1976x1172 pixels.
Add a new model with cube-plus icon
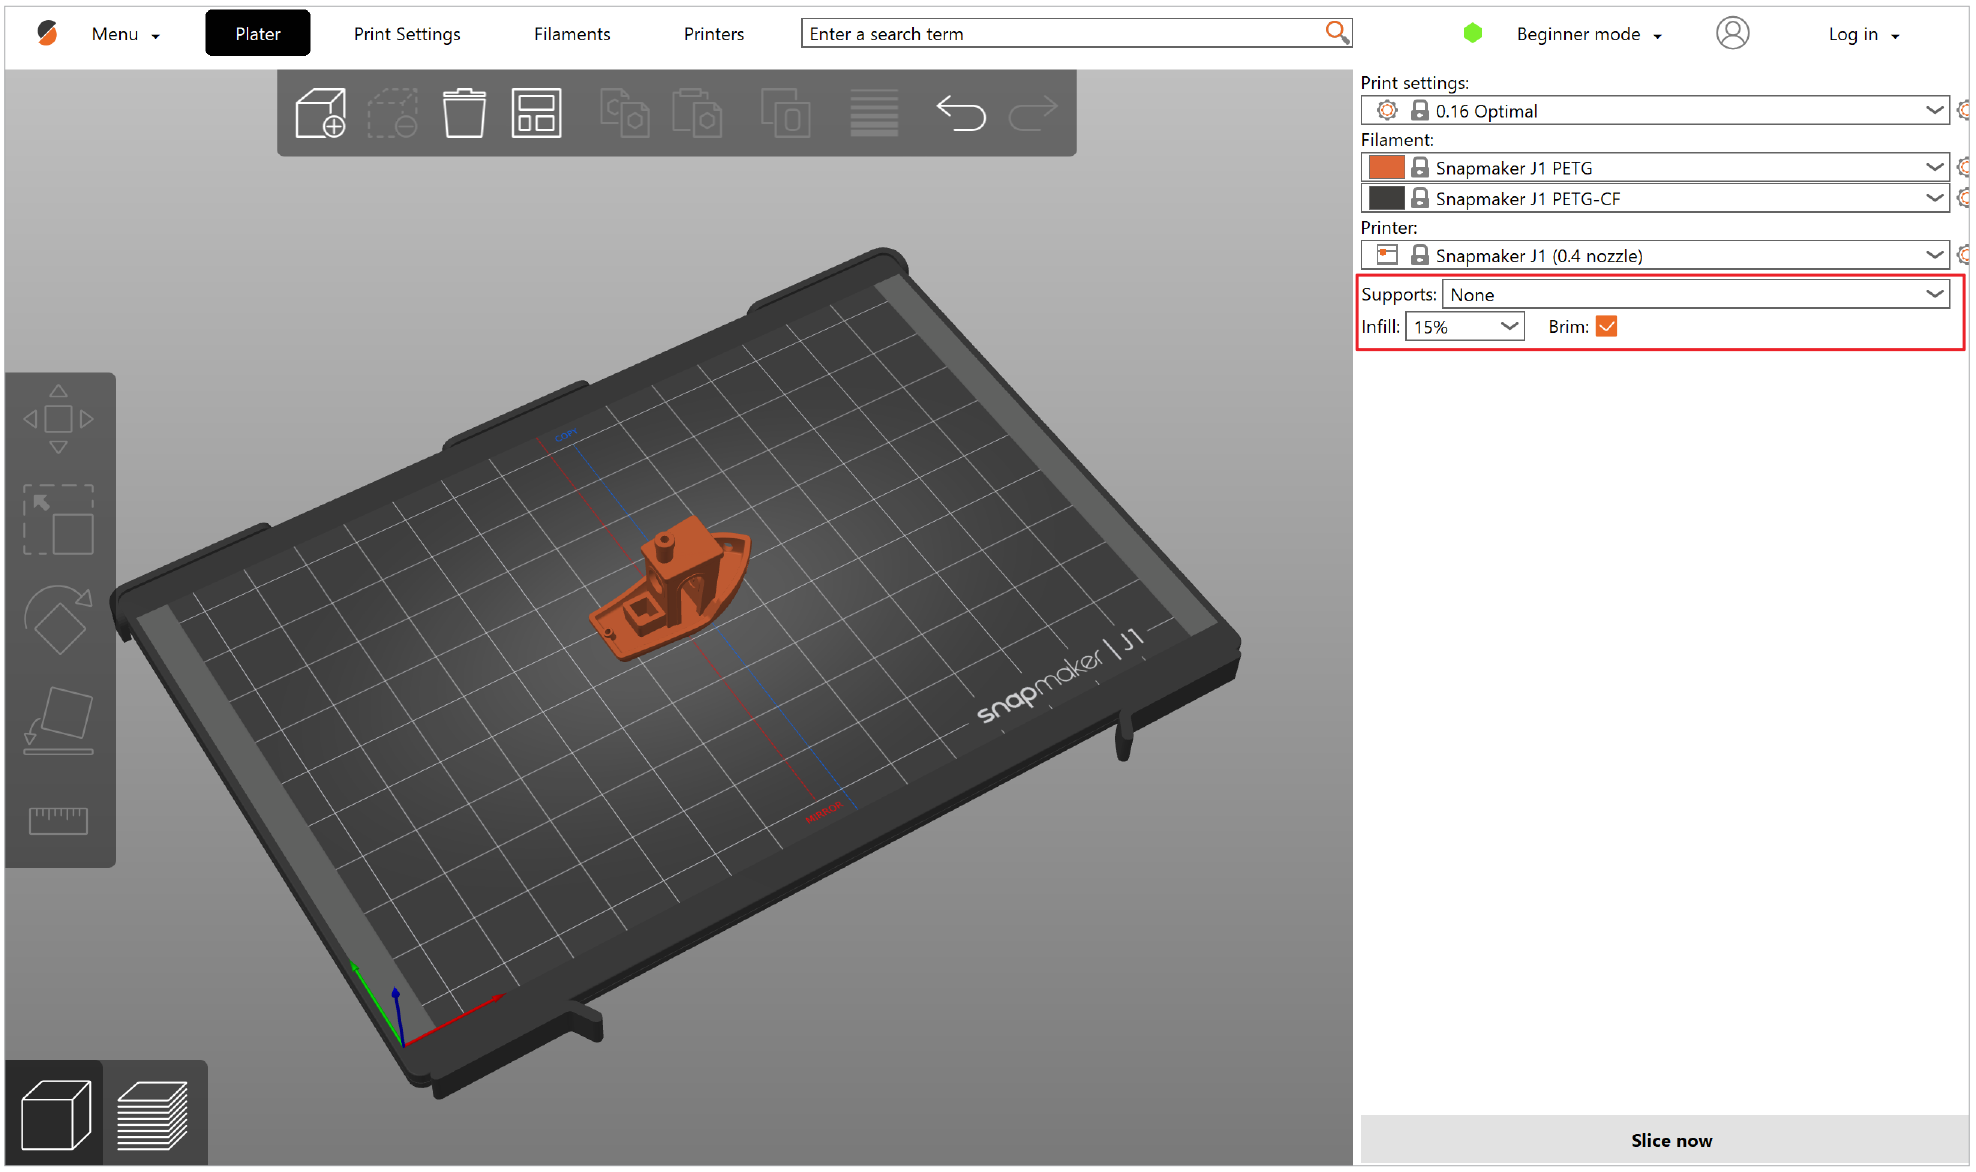tap(321, 113)
